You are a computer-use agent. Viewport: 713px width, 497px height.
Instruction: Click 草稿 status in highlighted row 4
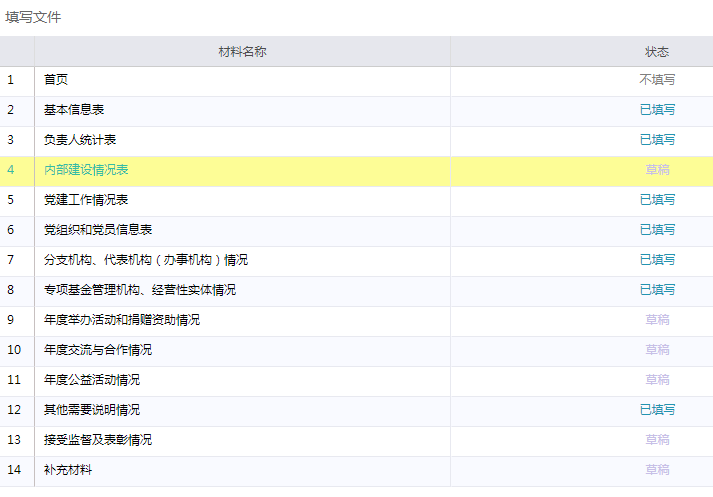click(657, 170)
